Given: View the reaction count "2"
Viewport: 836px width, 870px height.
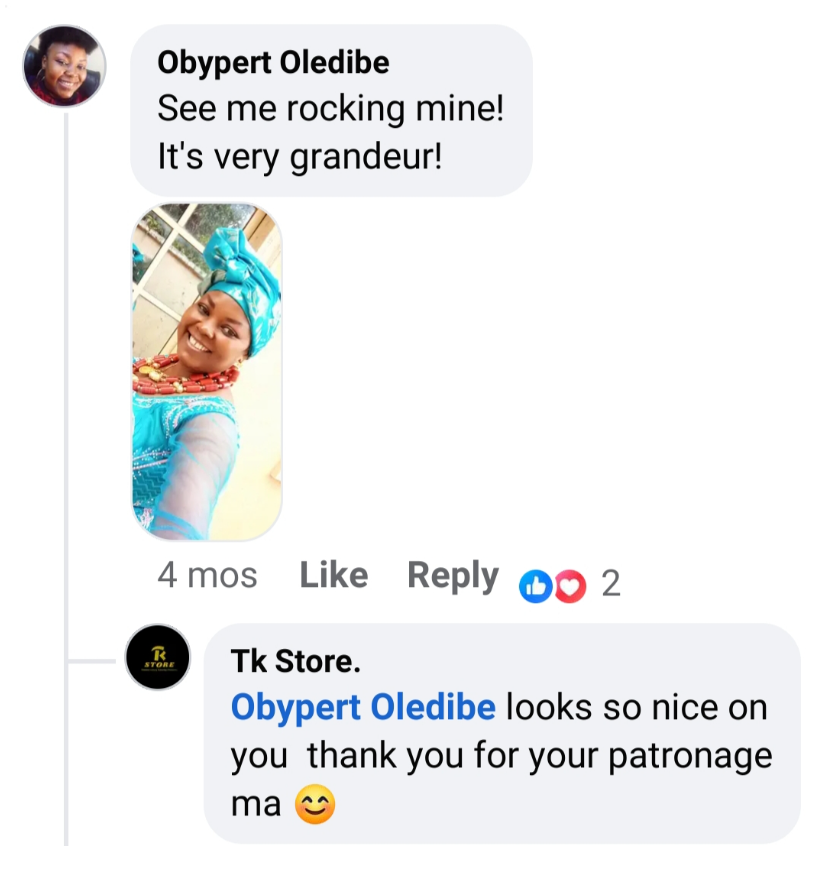Looking at the screenshot, I should 610,584.
